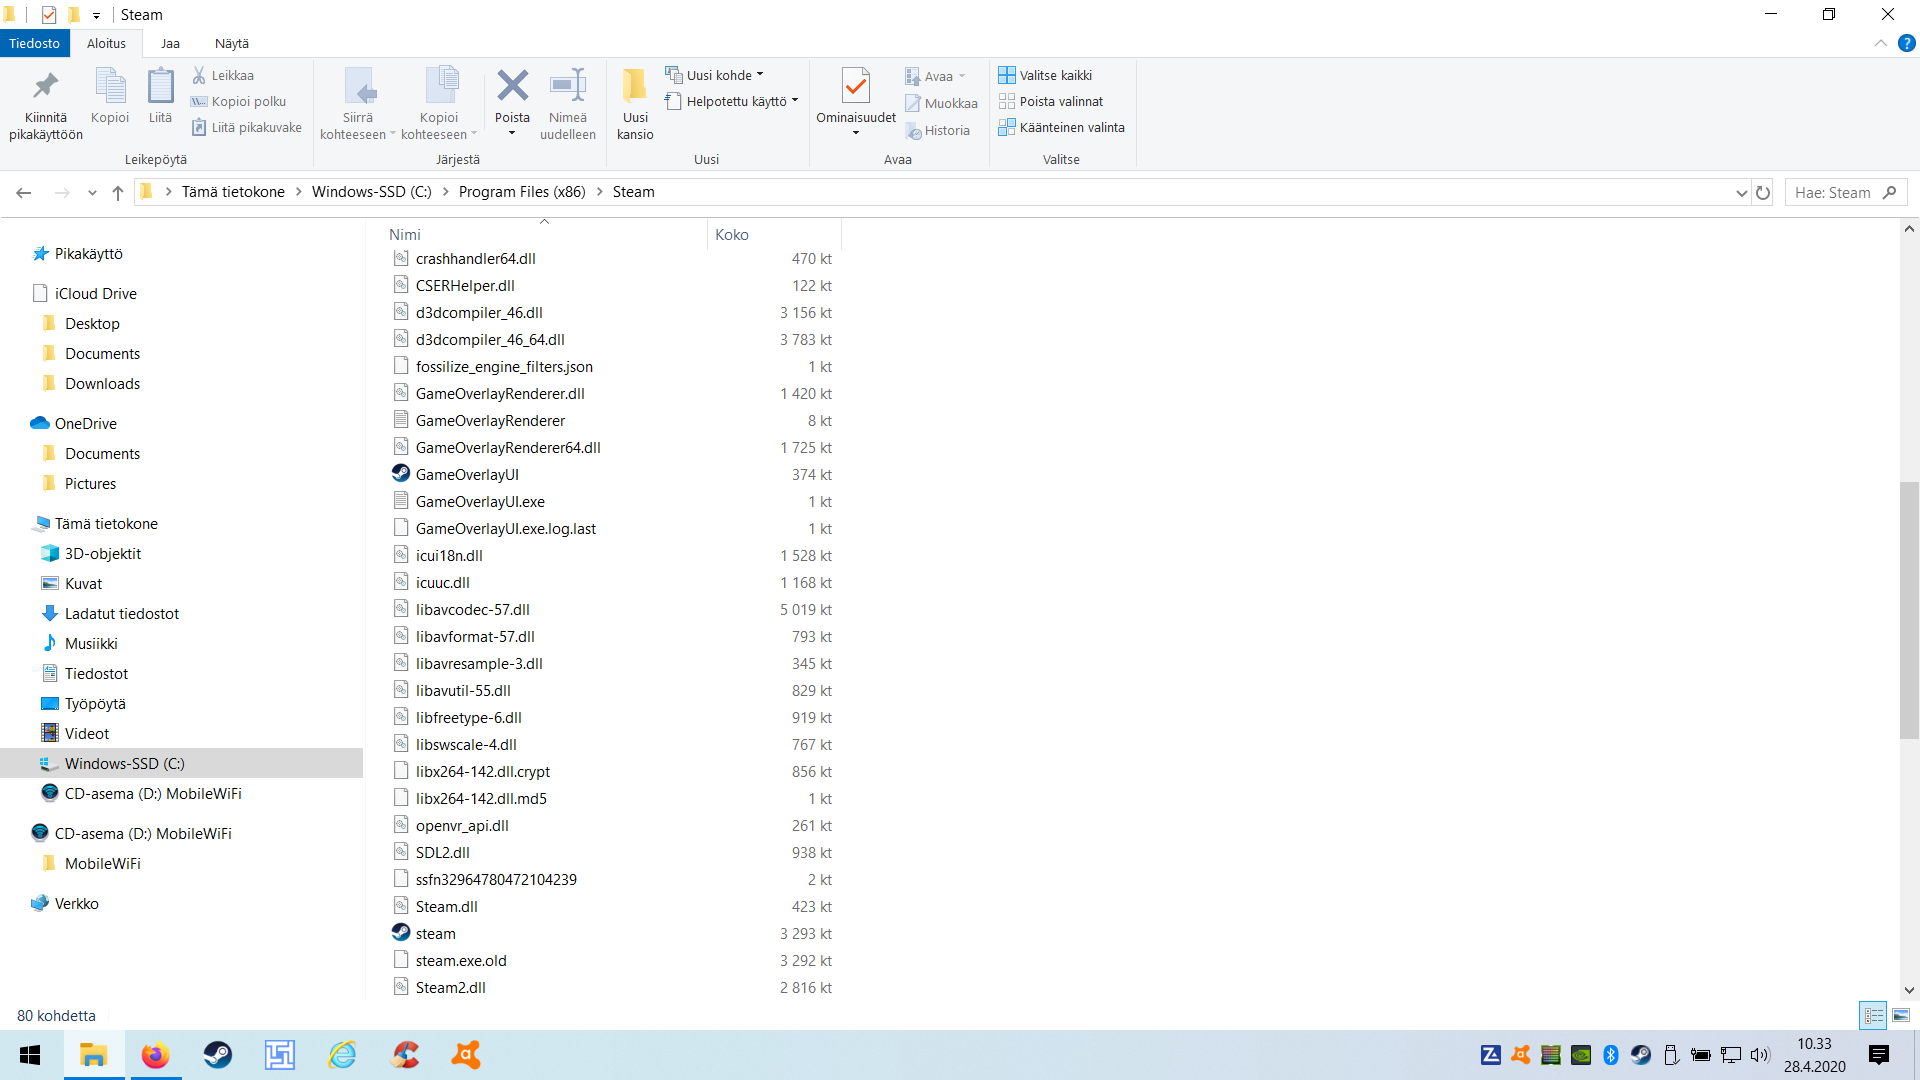Switch to Aloitus ribbon tab
The image size is (1920, 1080).
[106, 43]
